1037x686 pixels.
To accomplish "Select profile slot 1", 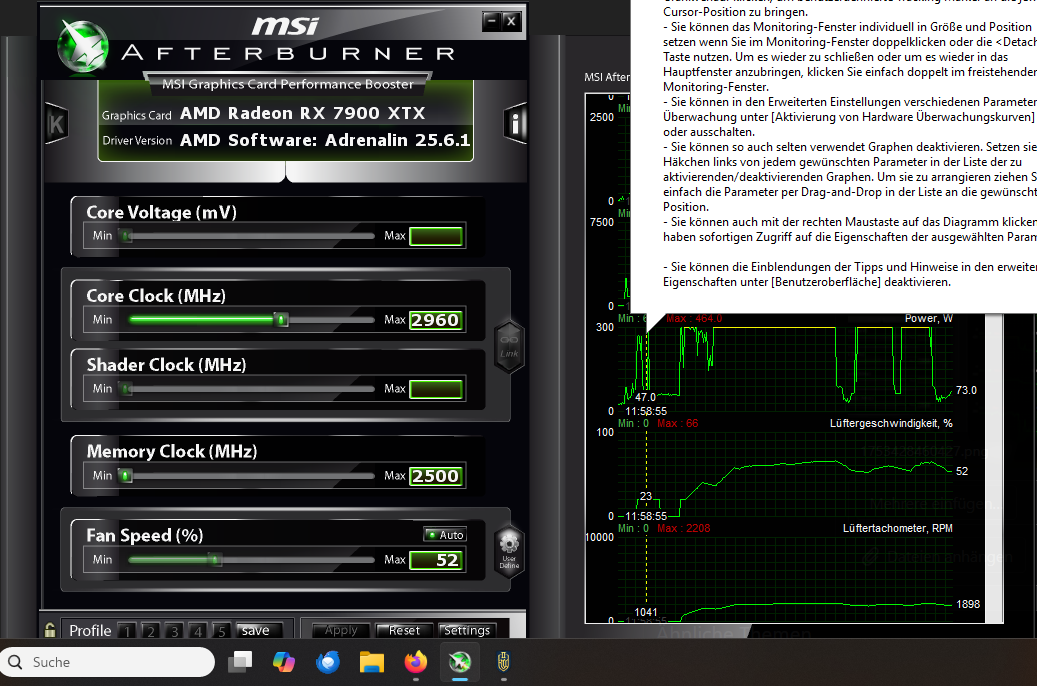I will tap(128, 630).
